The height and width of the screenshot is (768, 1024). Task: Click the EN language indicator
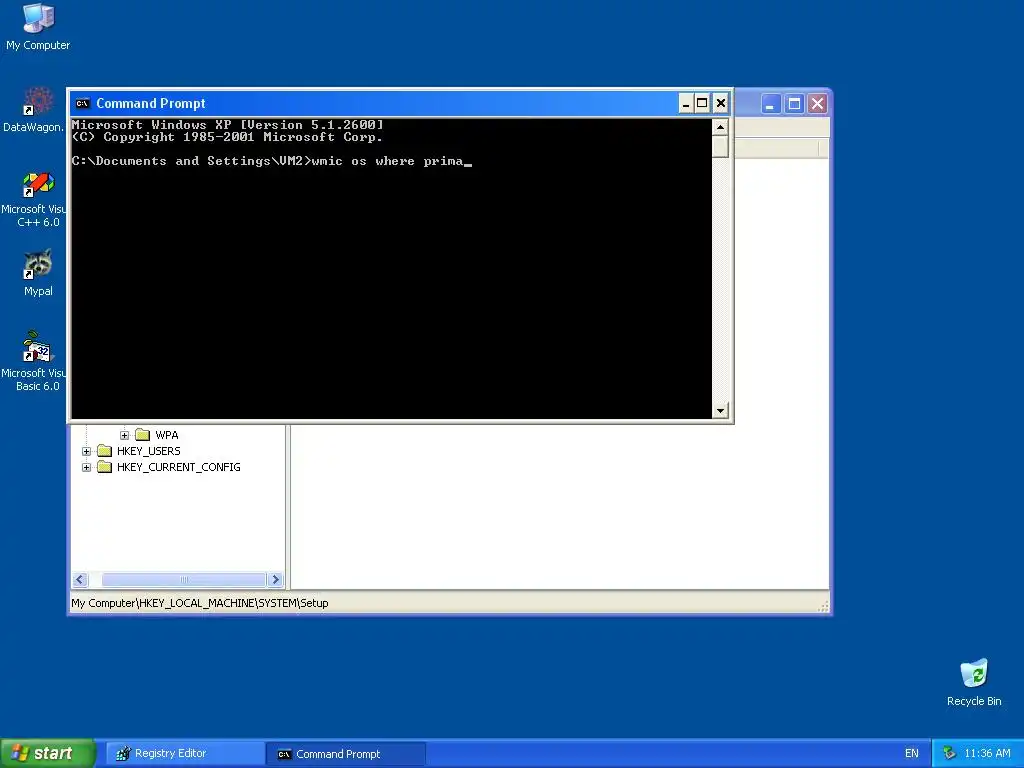coord(912,754)
